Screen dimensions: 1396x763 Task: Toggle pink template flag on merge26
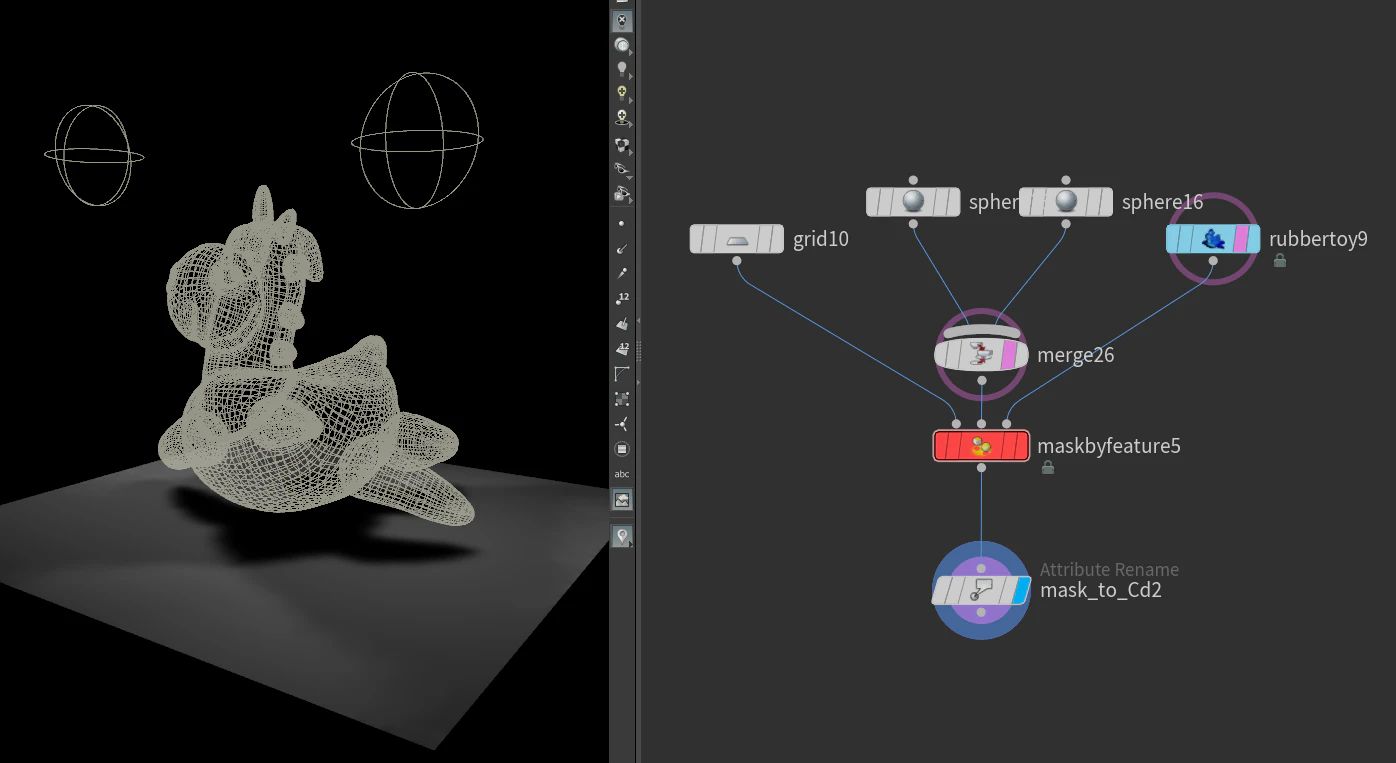tap(1009, 355)
